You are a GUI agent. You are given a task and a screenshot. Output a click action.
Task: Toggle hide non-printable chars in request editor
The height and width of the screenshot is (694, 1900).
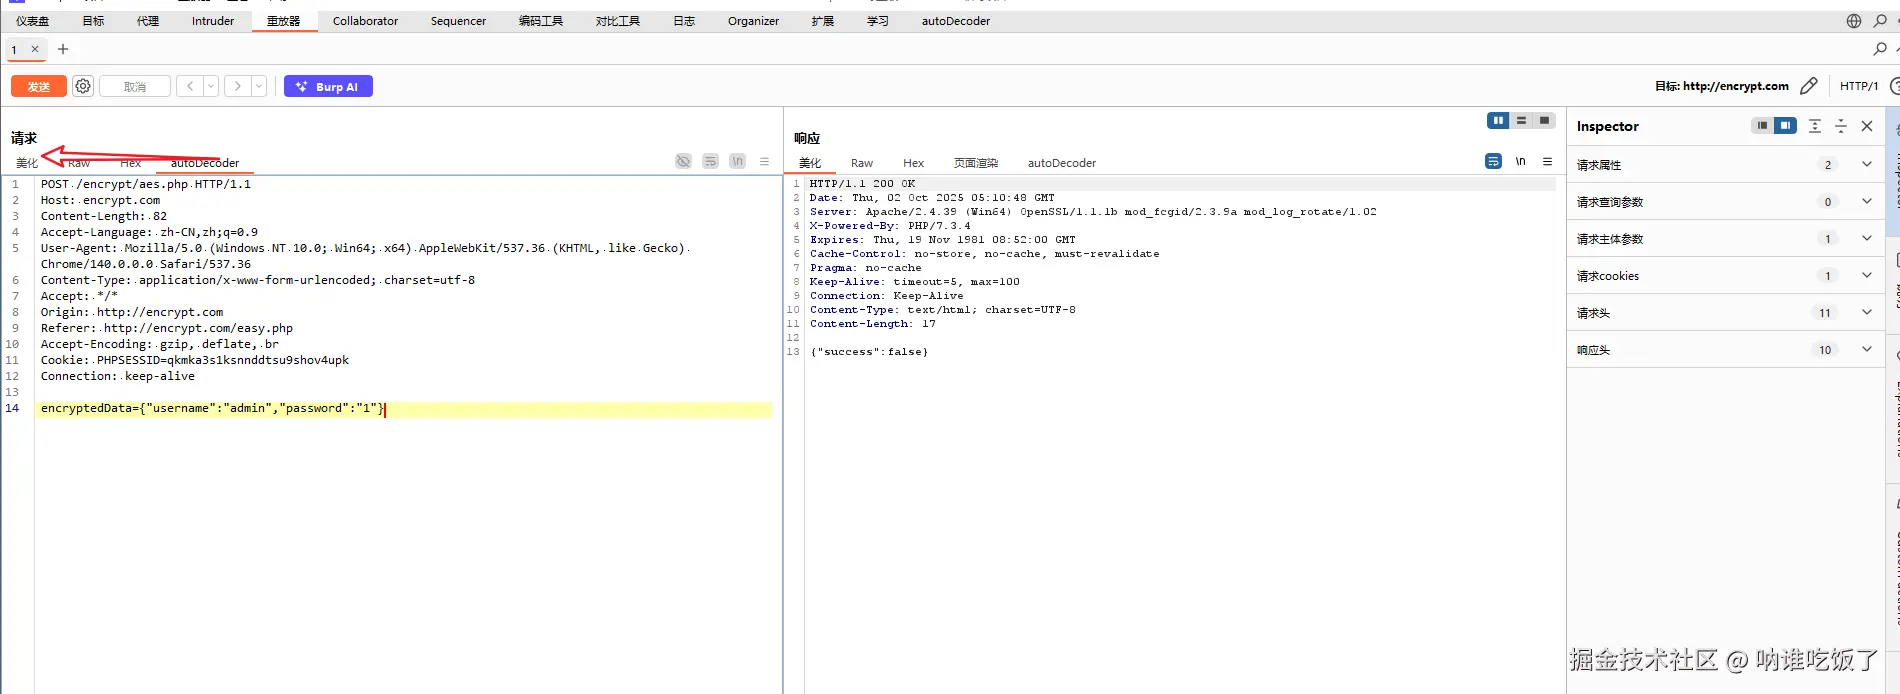tap(683, 161)
